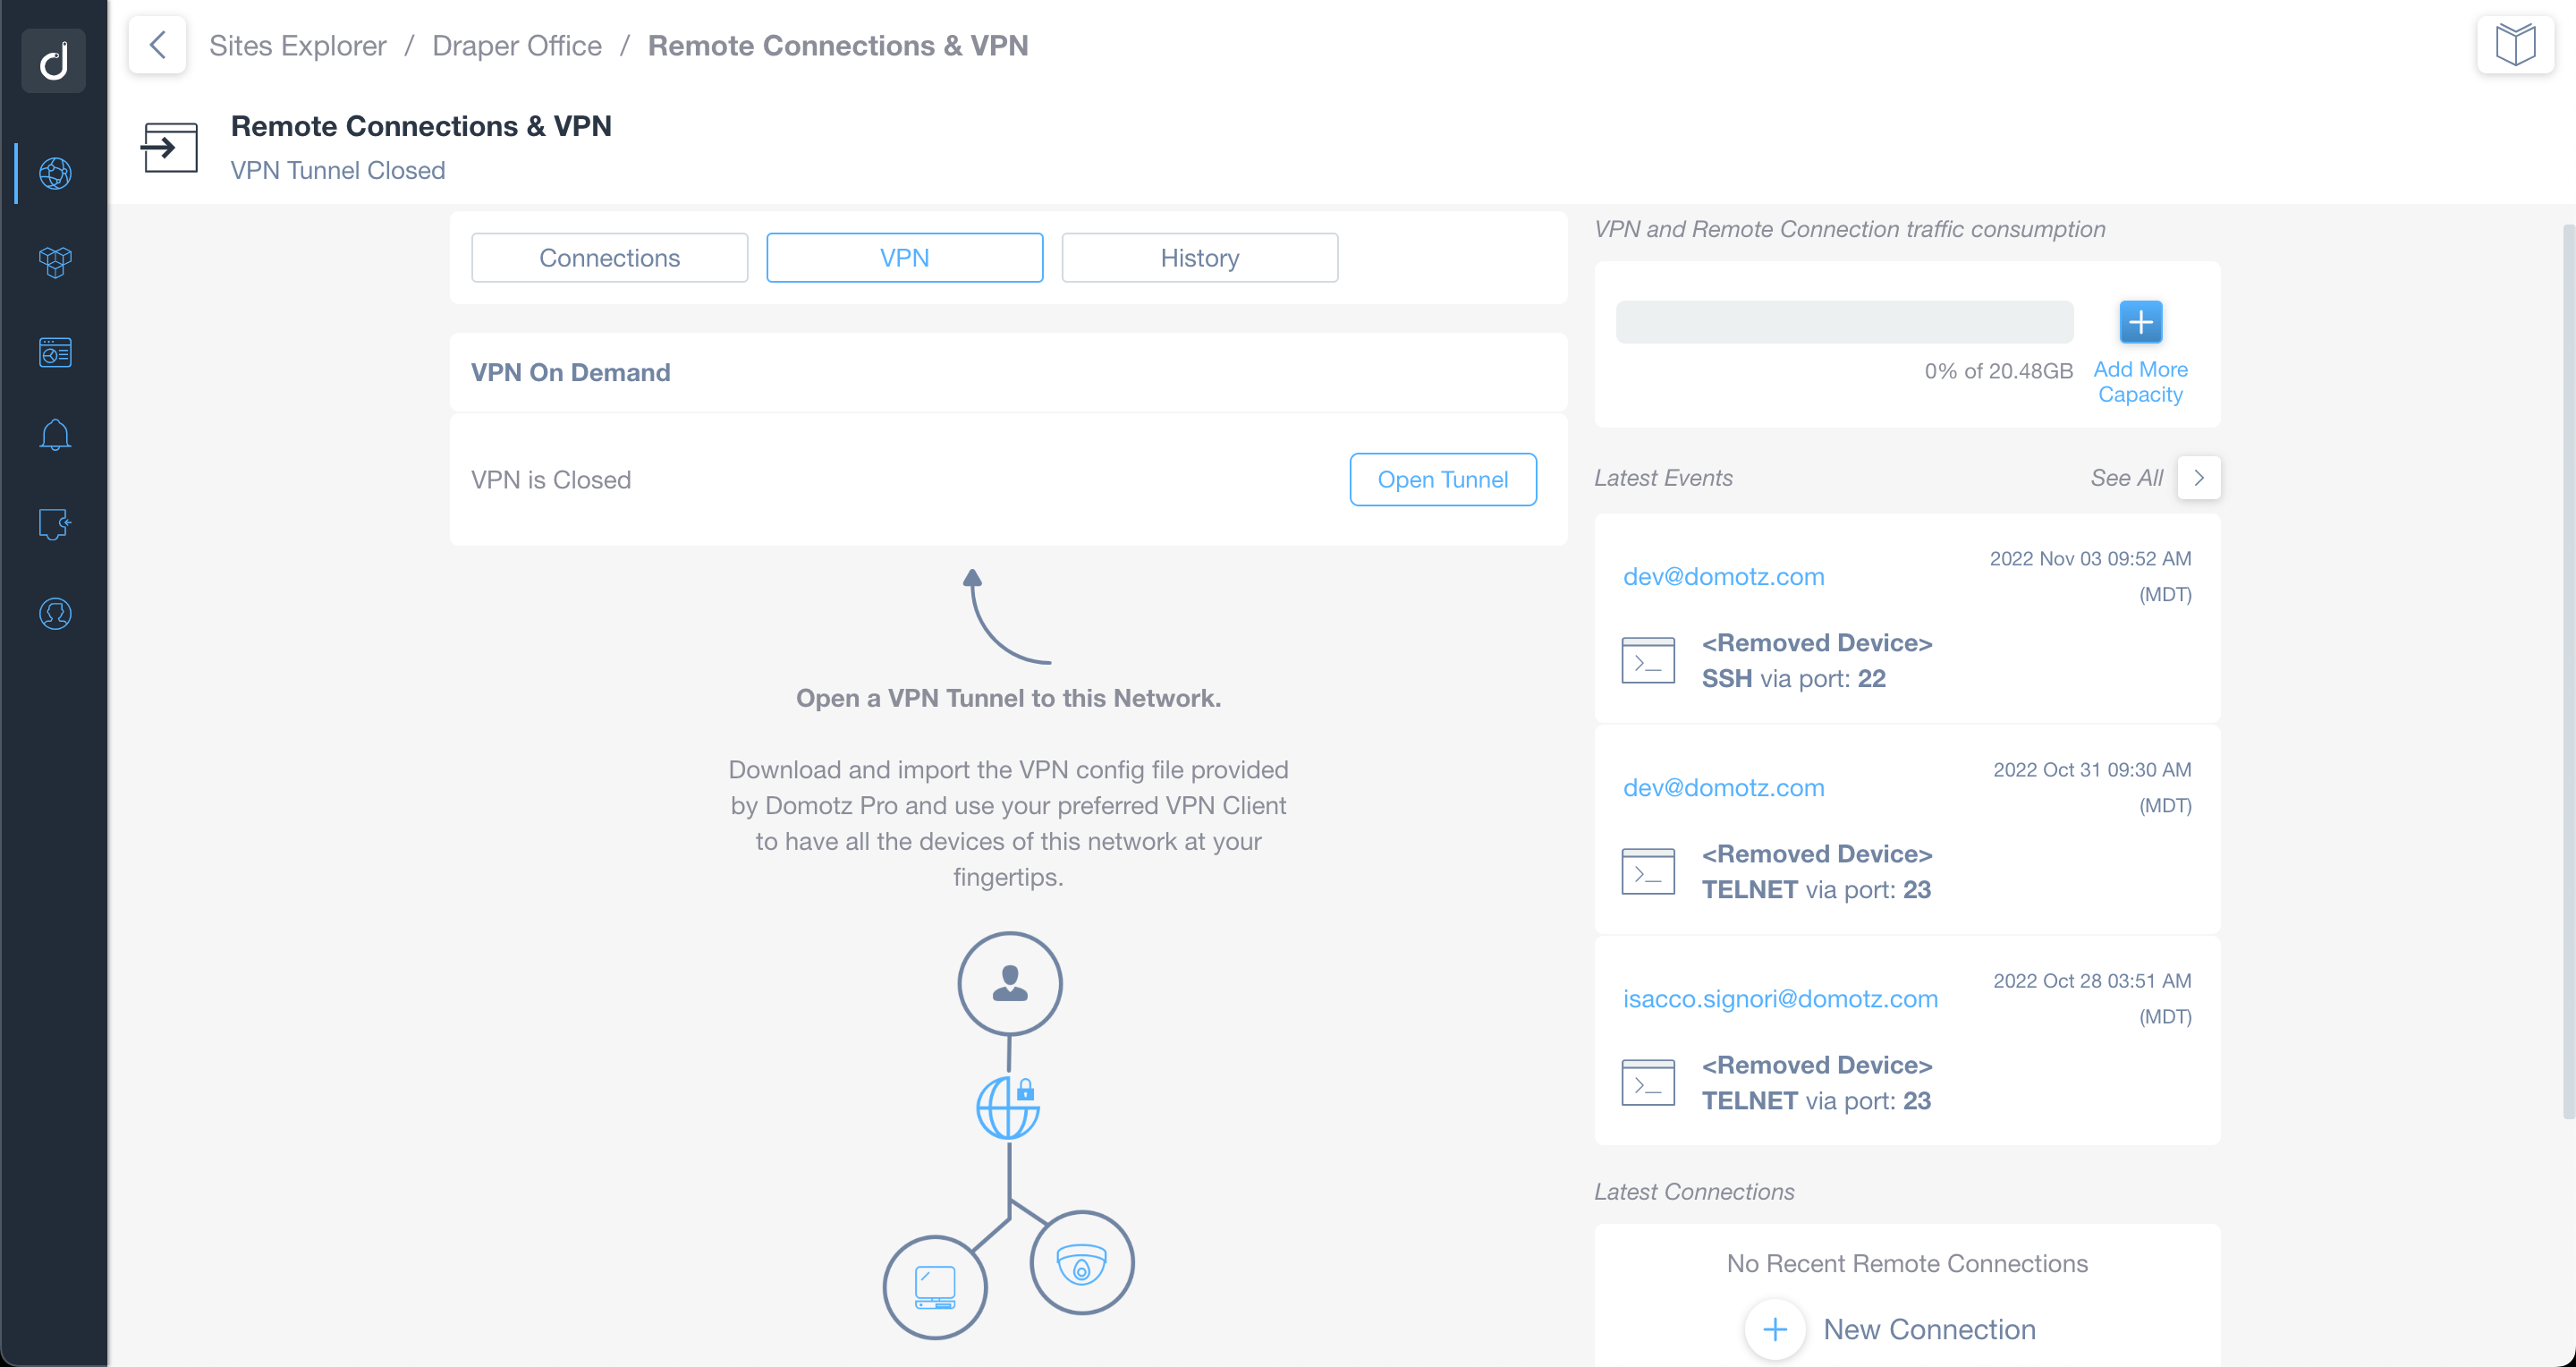Click the traffic consumption progress bar

tap(1844, 322)
